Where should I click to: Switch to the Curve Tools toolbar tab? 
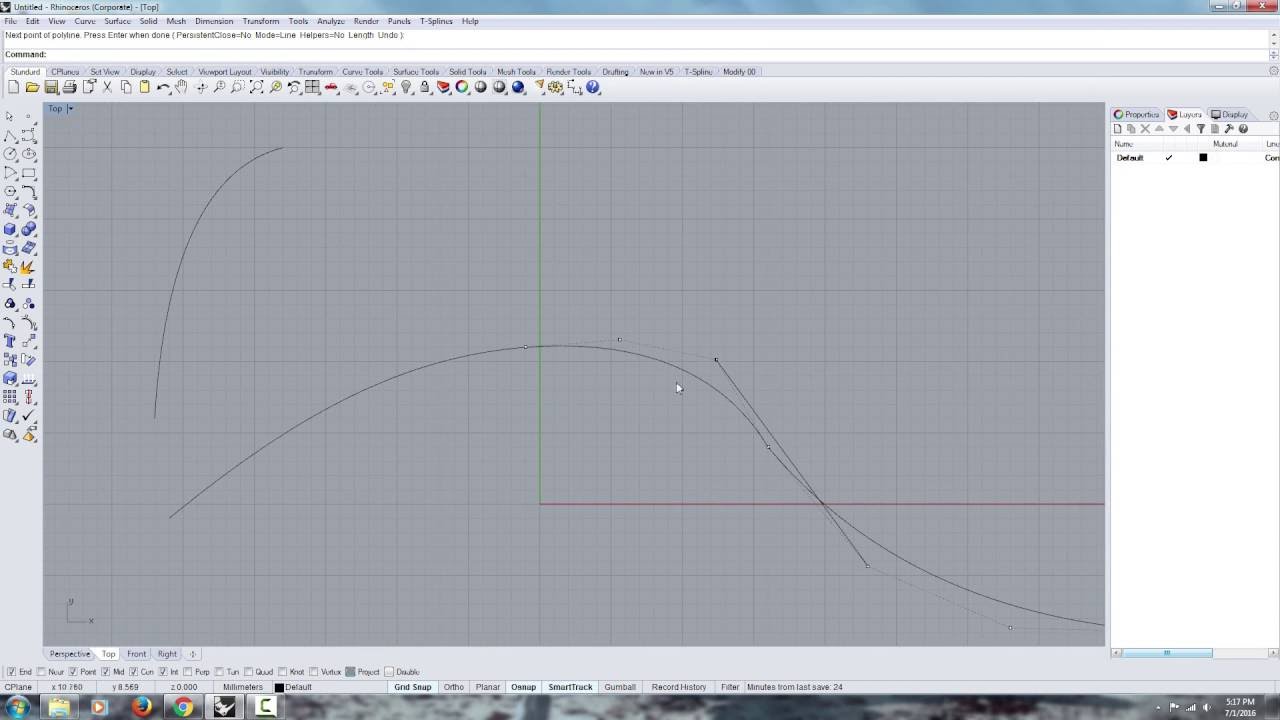pyautogui.click(x=362, y=72)
